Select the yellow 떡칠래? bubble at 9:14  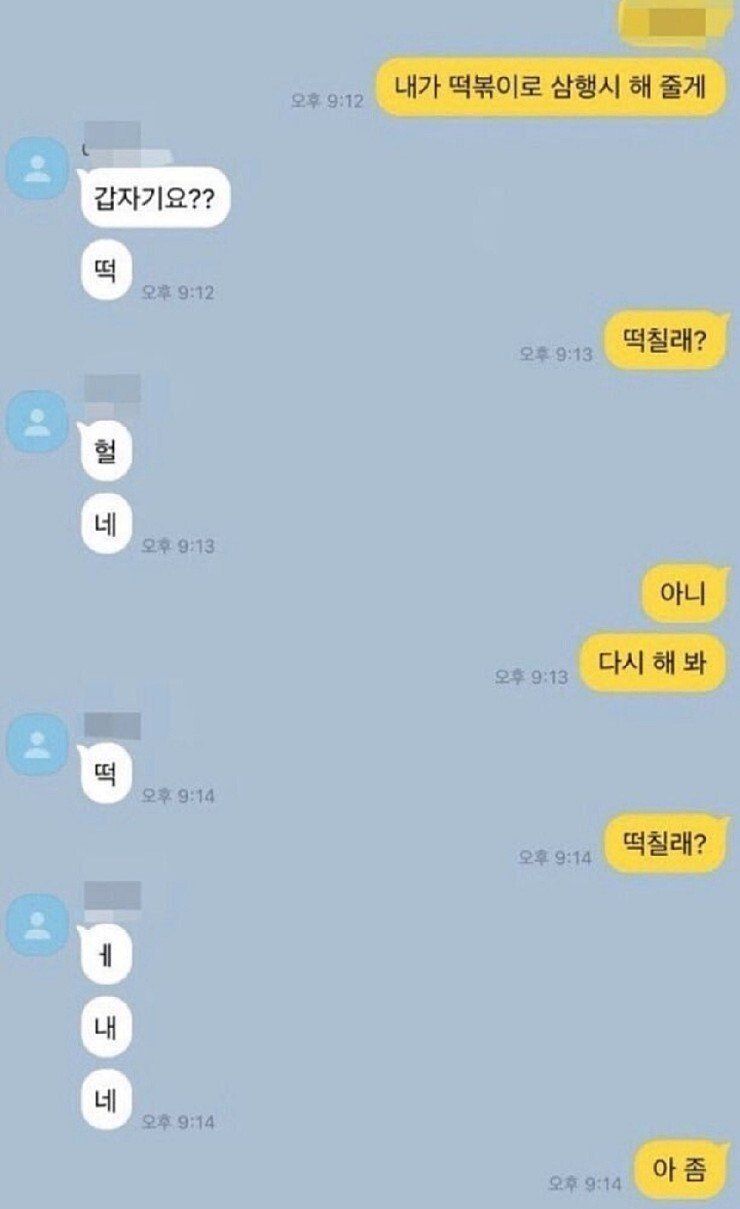click(x=665, y=845)
